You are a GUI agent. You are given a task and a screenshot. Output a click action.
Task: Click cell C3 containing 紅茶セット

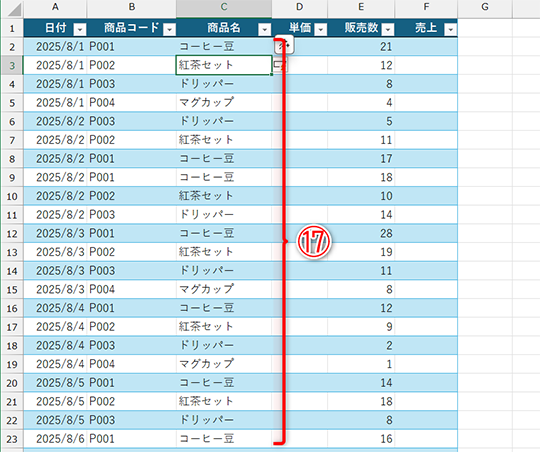(224, 65)
